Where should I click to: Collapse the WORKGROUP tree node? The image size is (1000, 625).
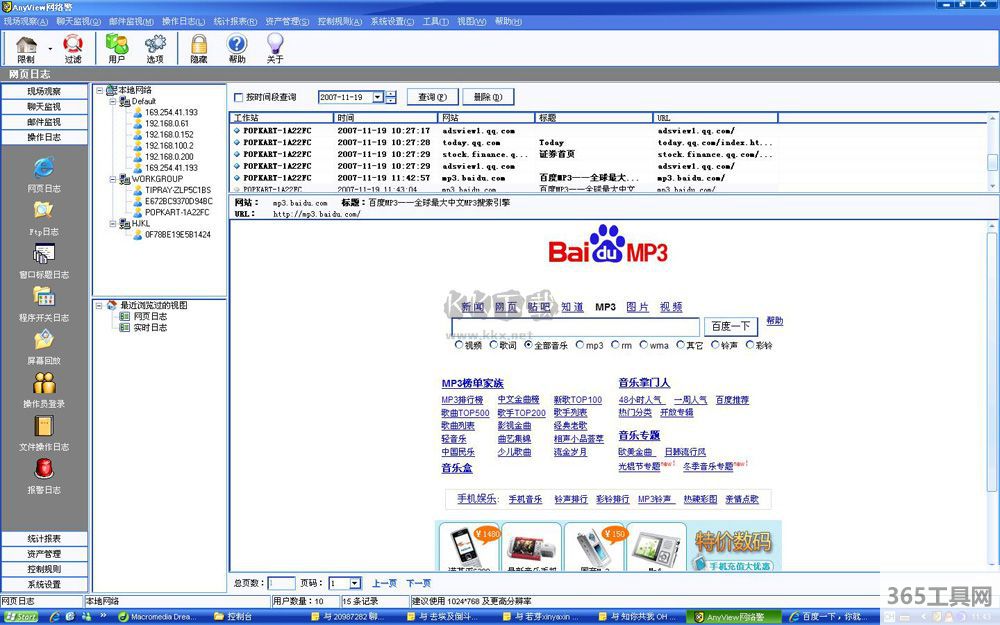111,179
